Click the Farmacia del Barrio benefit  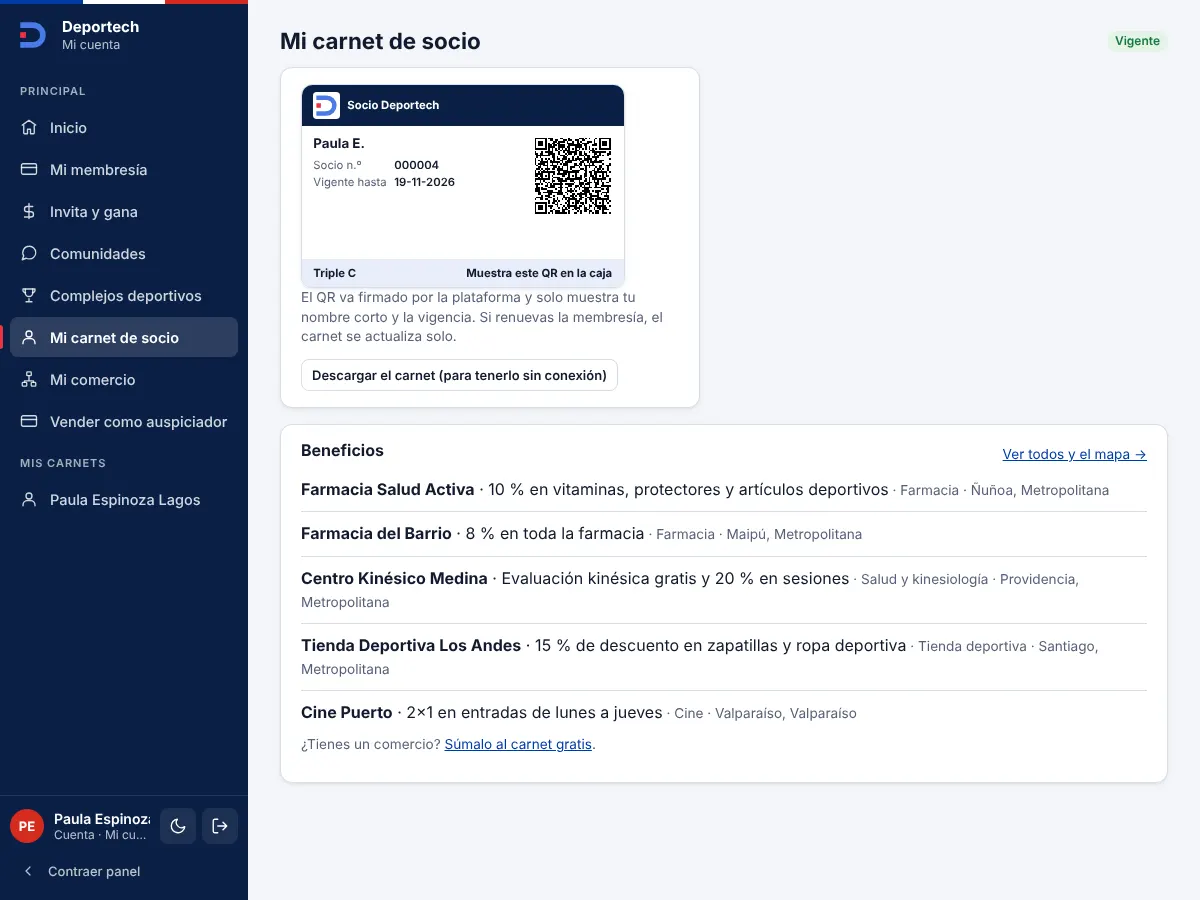point(724,534)
